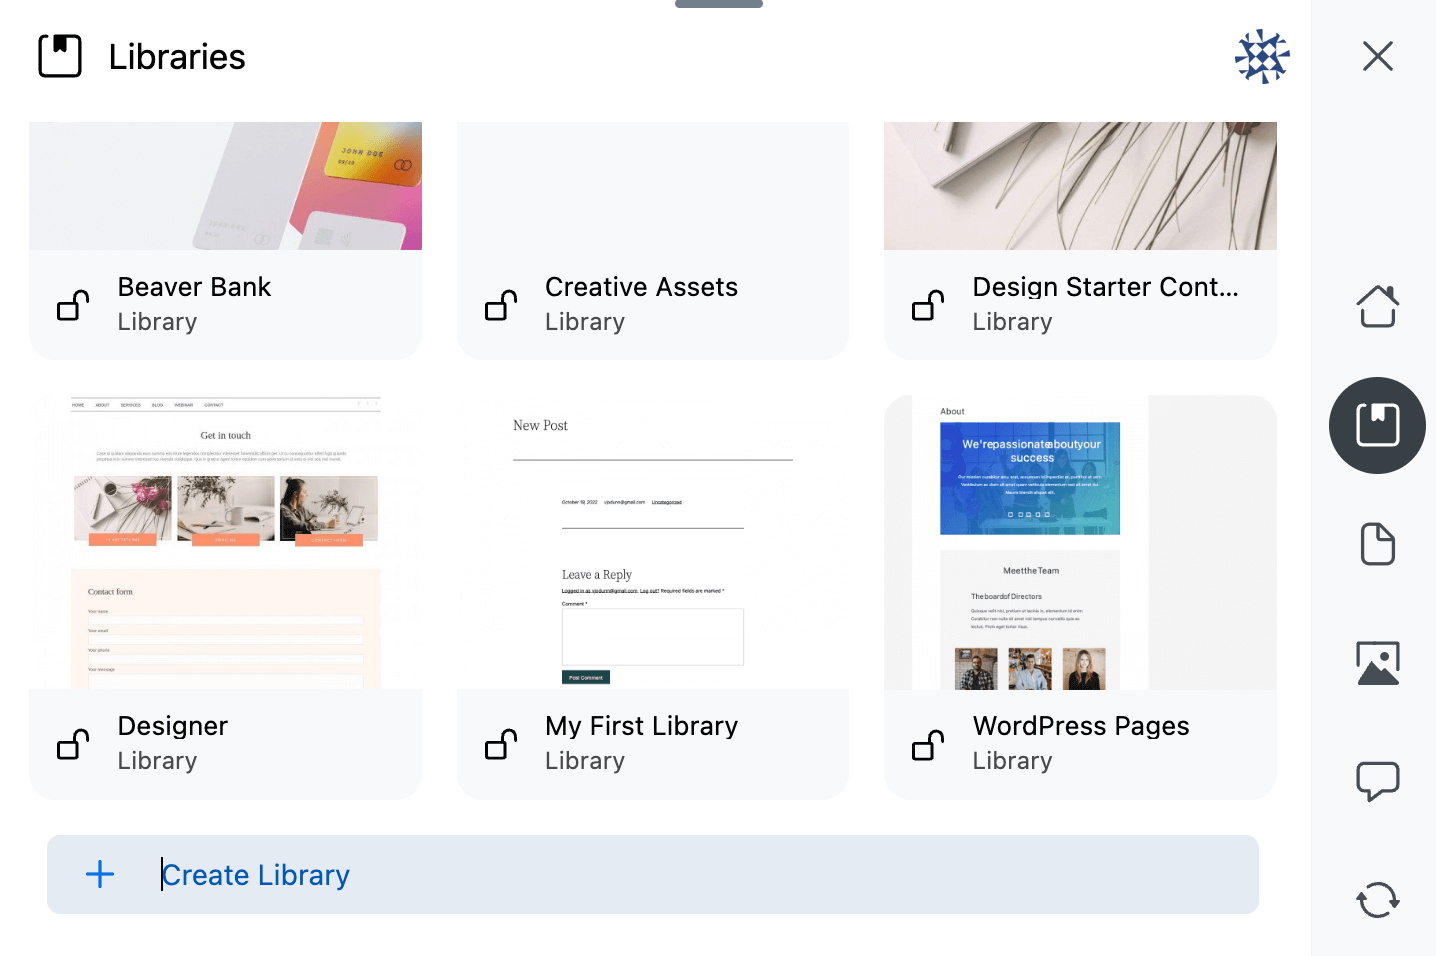Click the Libraries bookmark icon beside the title
This screenshot has height=956, width=1436.
point(60,56)
